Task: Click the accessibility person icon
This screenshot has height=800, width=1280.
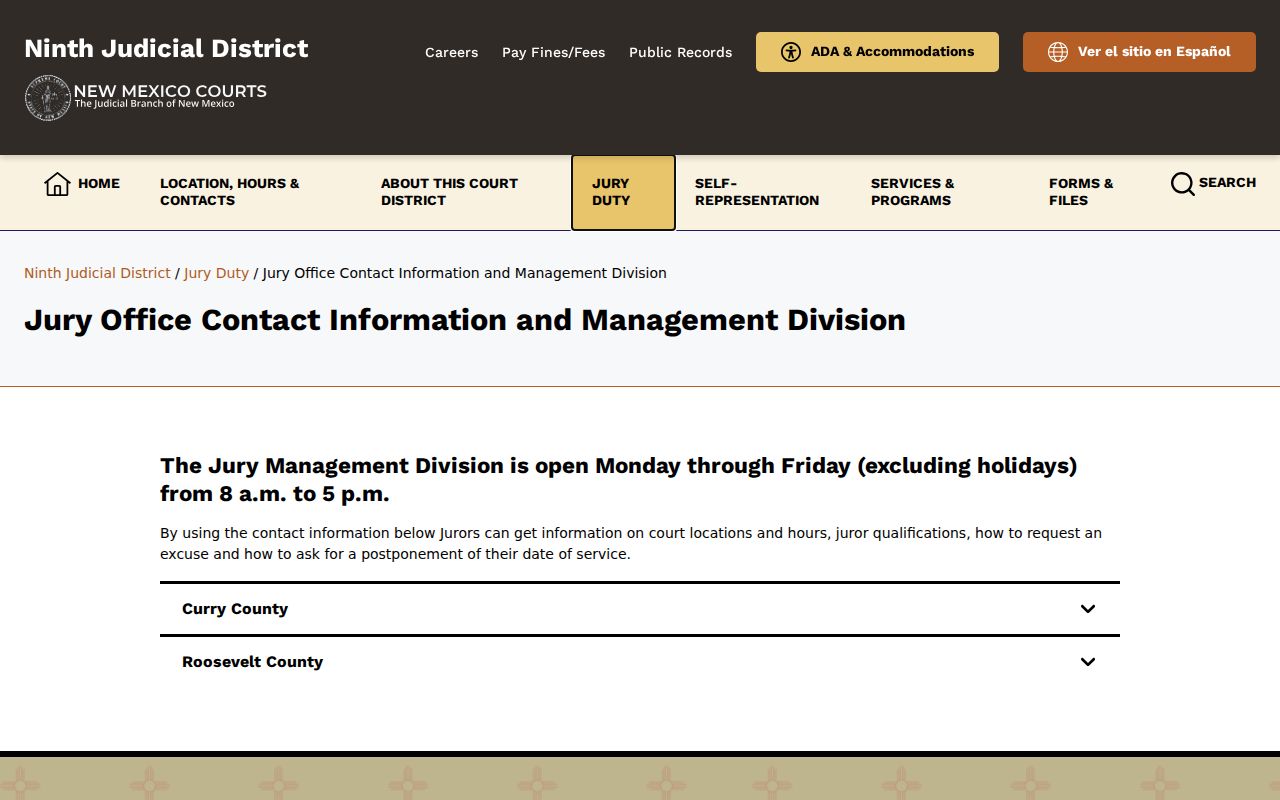Action: point(791,52)
